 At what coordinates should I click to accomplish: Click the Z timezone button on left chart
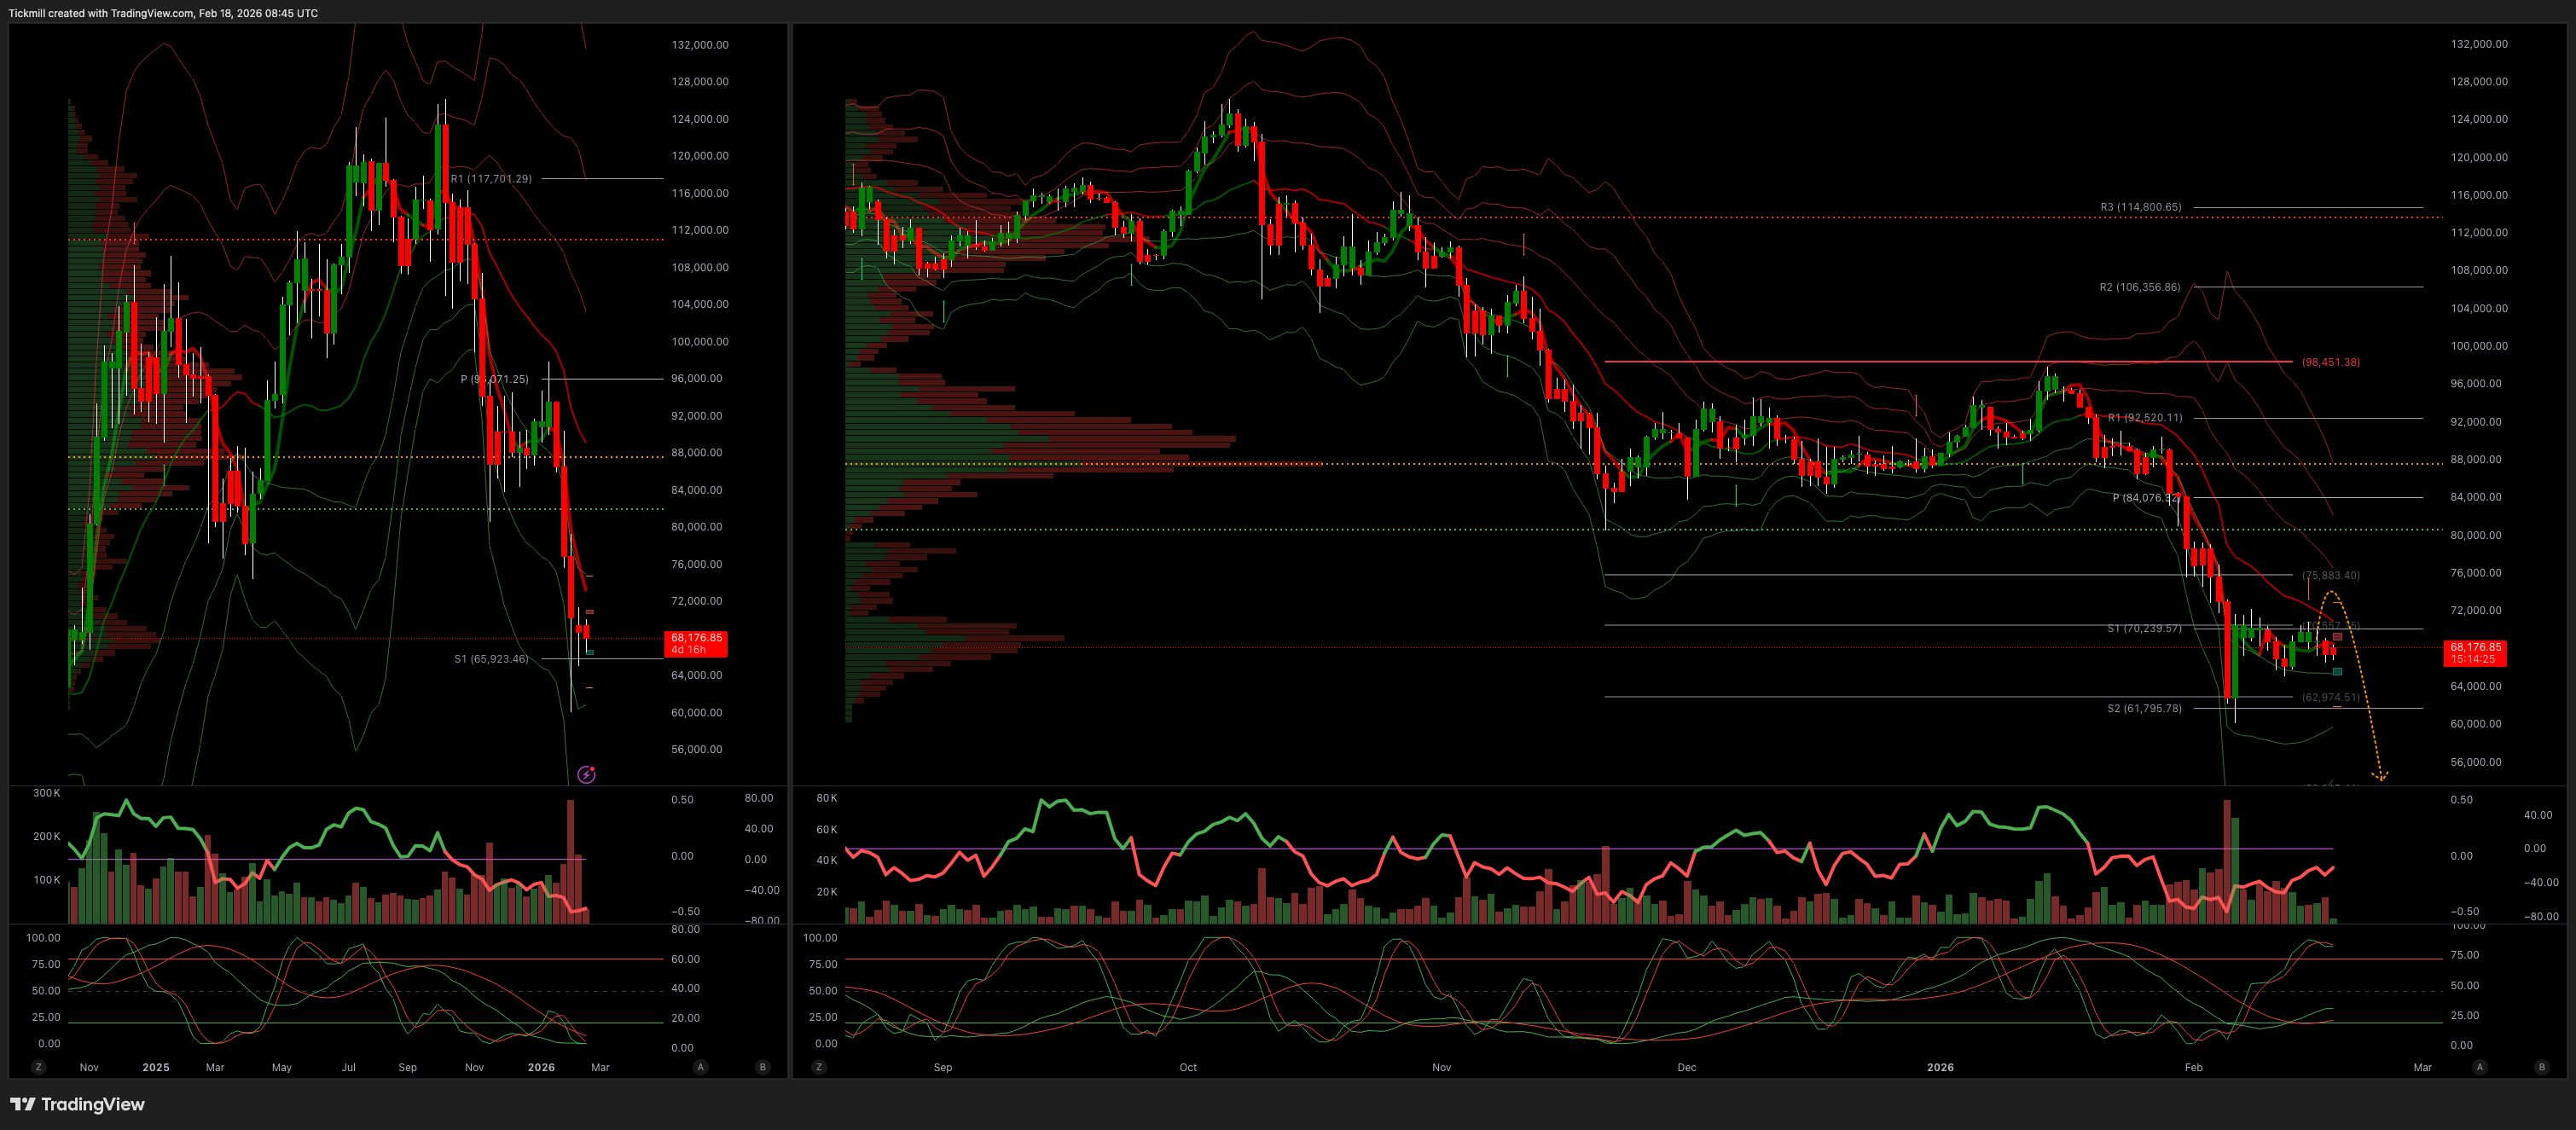(x=38, y=1067)
